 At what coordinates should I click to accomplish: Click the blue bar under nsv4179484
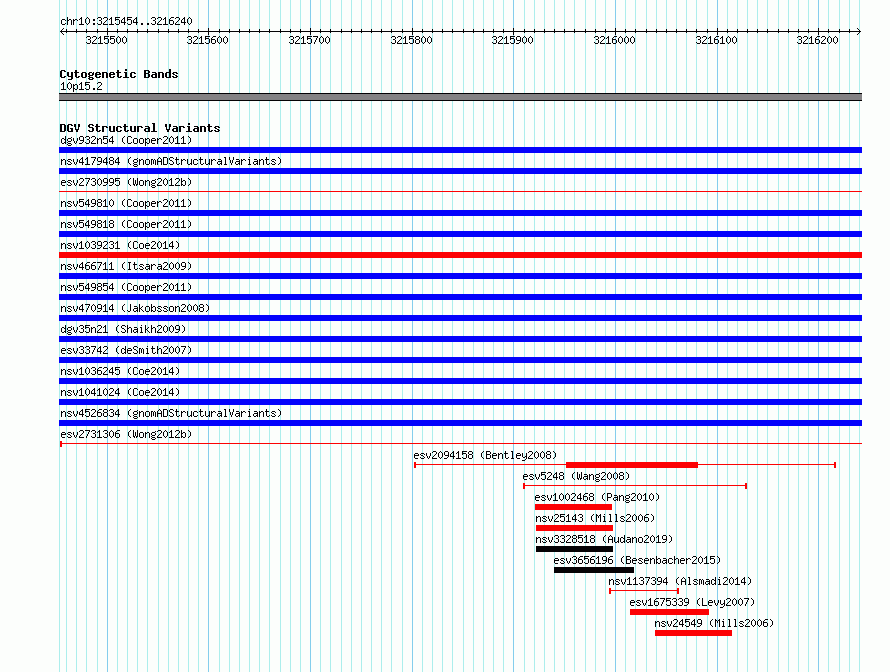pyautogui.click(x=460, y=171)
